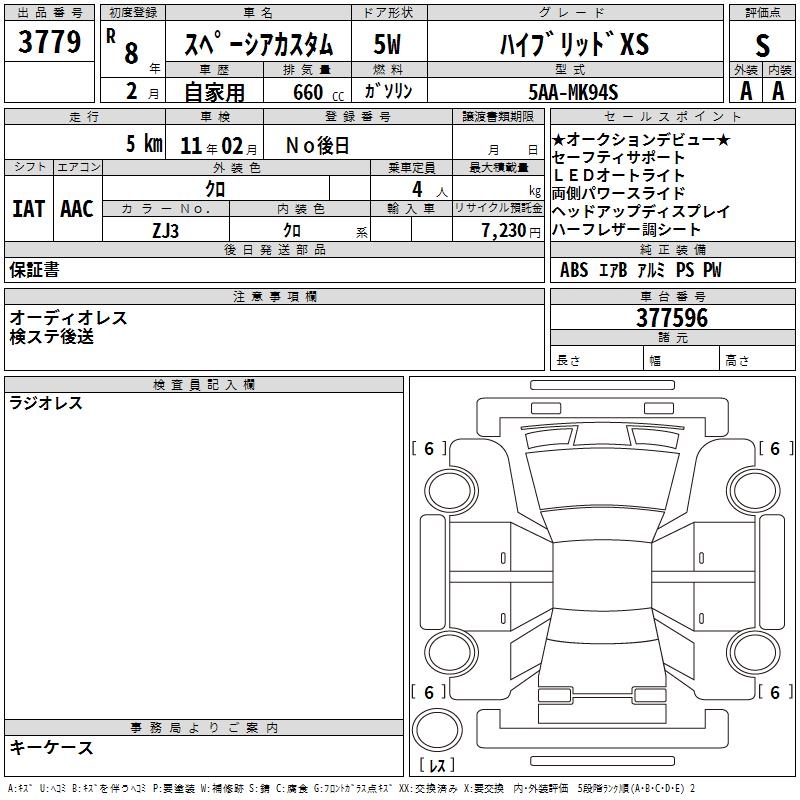Click the star before オークションデビュー
The height and width of the screenshot is (800, 800).
(559, 140)
